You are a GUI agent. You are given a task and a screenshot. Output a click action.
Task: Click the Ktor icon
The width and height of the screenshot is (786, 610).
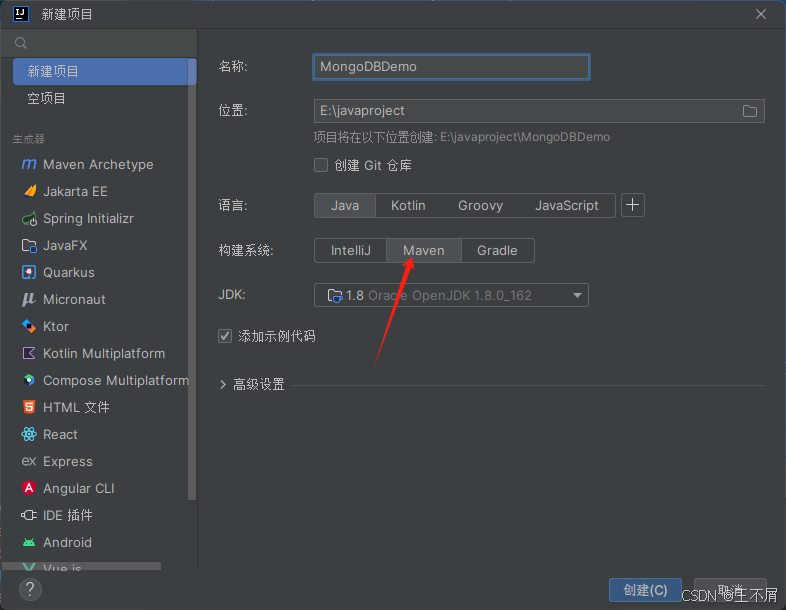click(29, 326)
